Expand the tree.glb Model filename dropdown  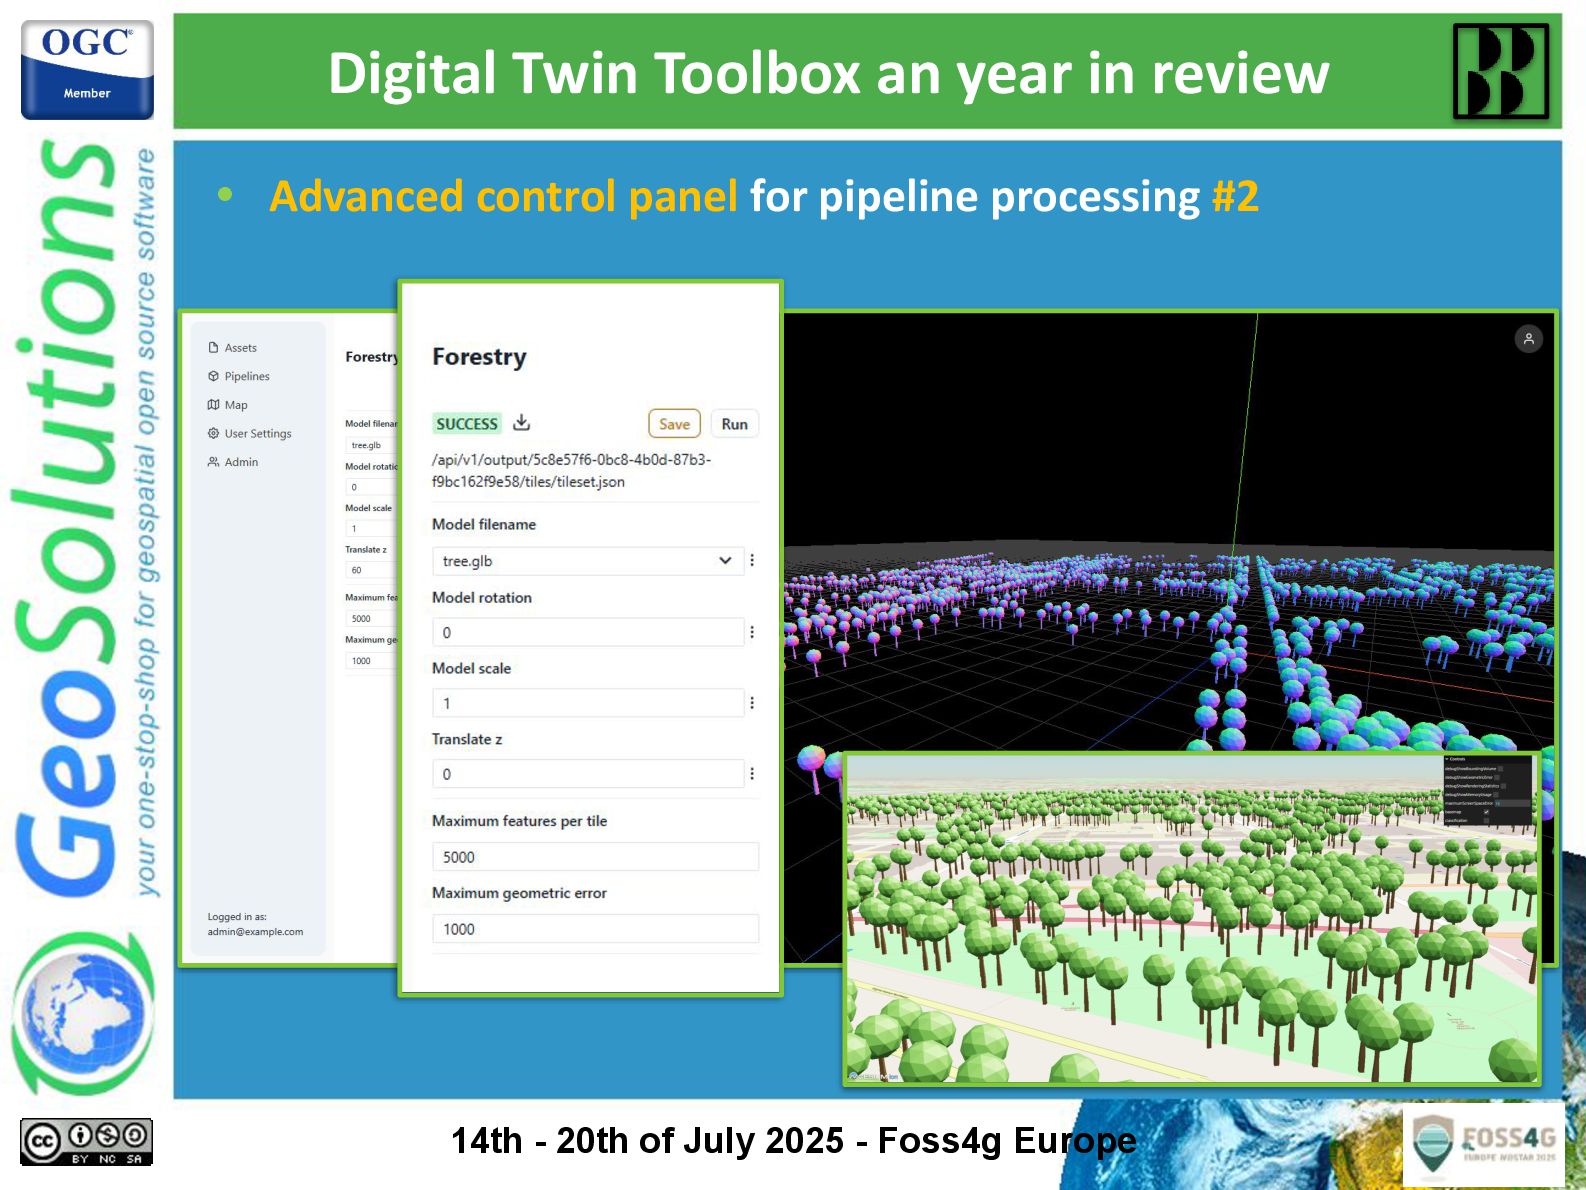(588, 561)
